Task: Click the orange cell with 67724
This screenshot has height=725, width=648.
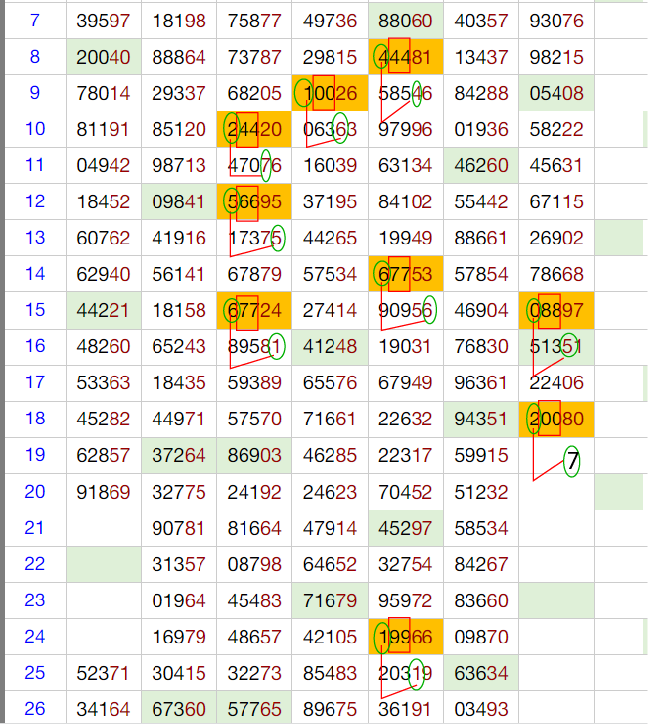Action: (x=255, y=310)
